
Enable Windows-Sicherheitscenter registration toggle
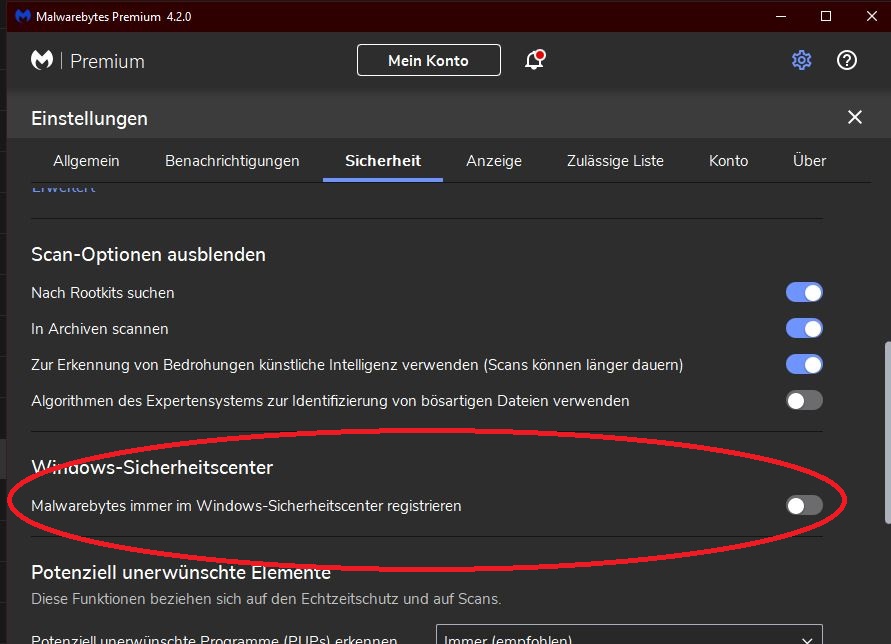[x=804, y=505]
